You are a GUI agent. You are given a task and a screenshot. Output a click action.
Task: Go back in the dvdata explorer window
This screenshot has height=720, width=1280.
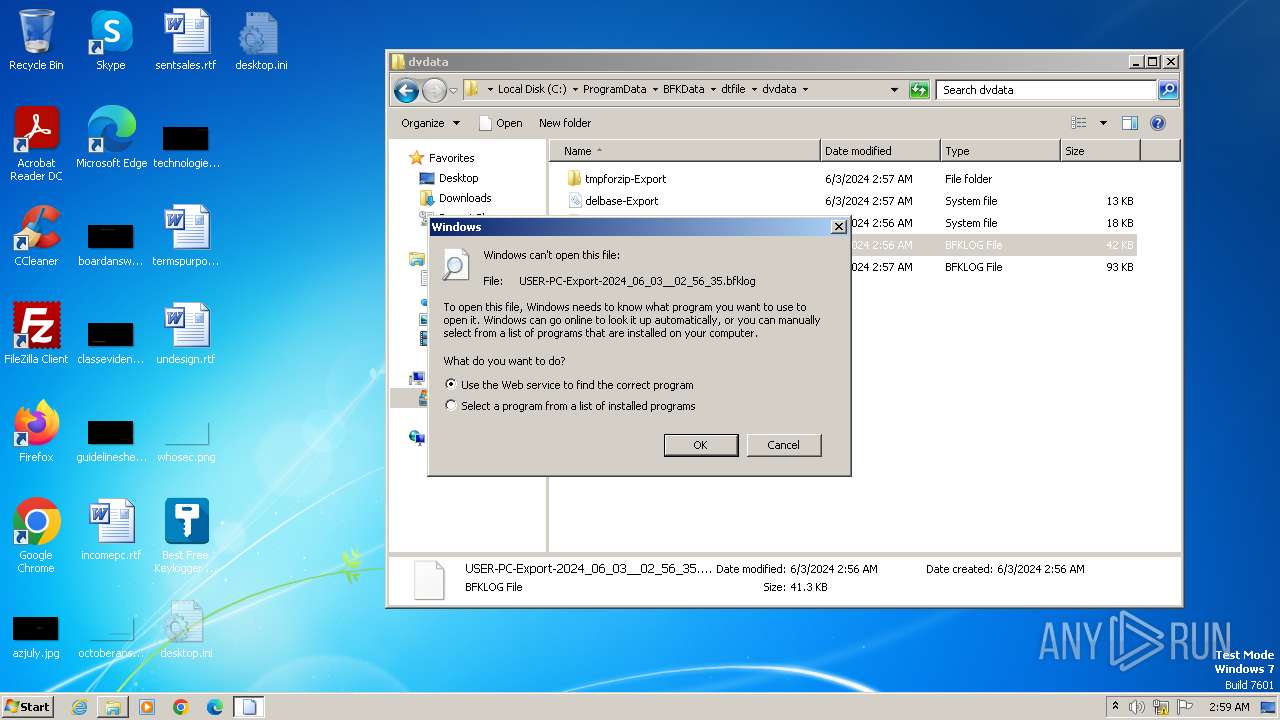[x=406, y=90]
